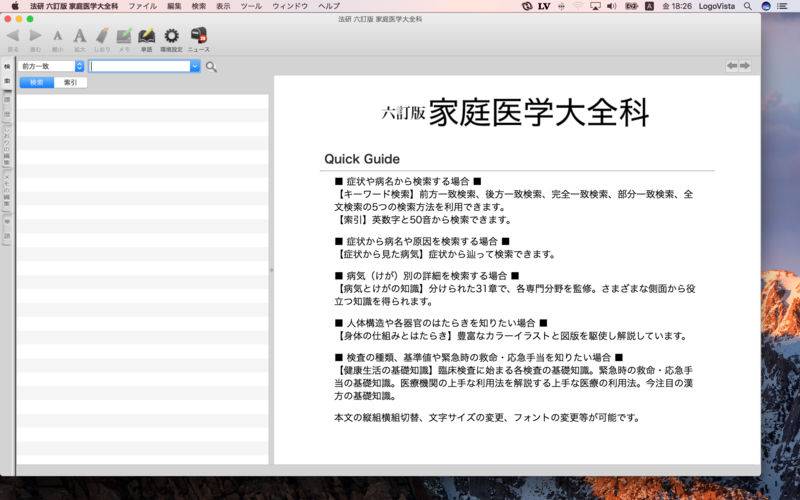Enlarge text with the large A (拡大) icon

[80, 36]
